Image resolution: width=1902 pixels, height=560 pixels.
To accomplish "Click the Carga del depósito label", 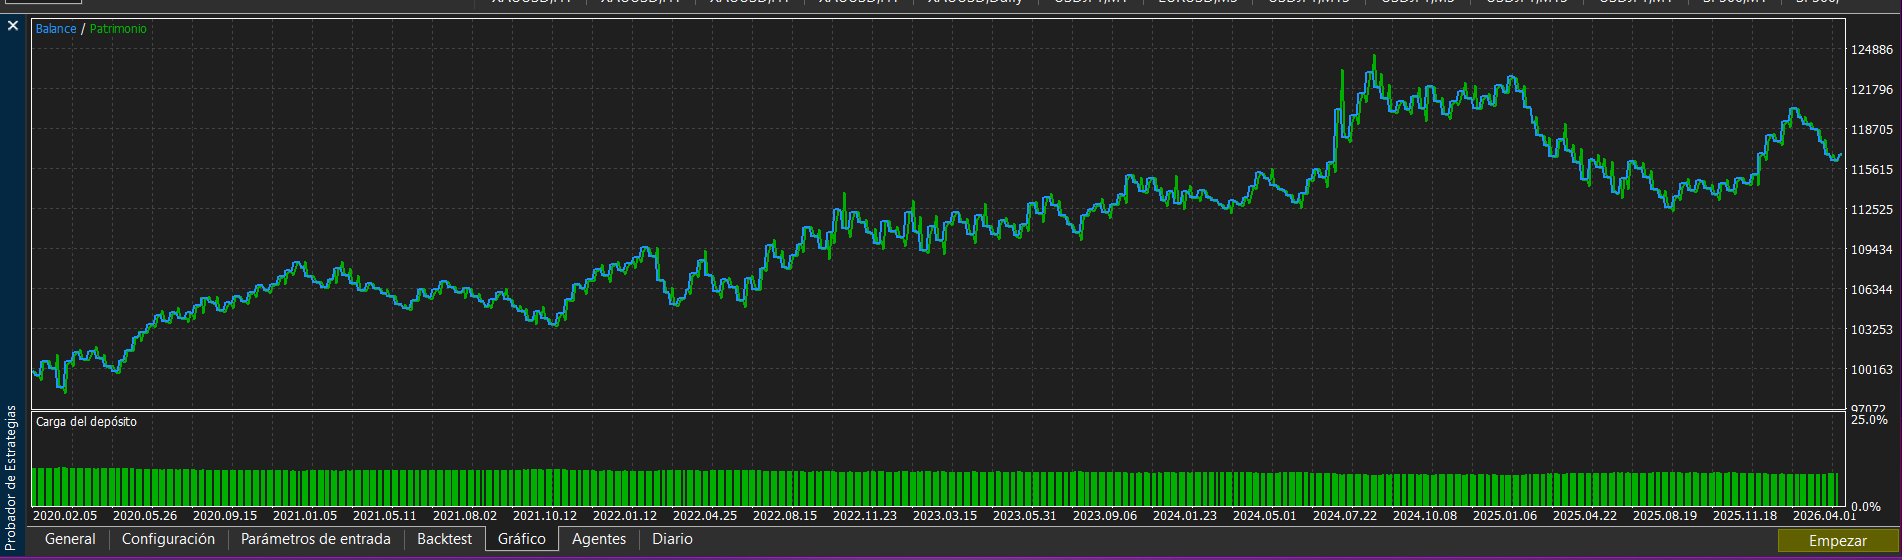I will click(x=86, y=422).
